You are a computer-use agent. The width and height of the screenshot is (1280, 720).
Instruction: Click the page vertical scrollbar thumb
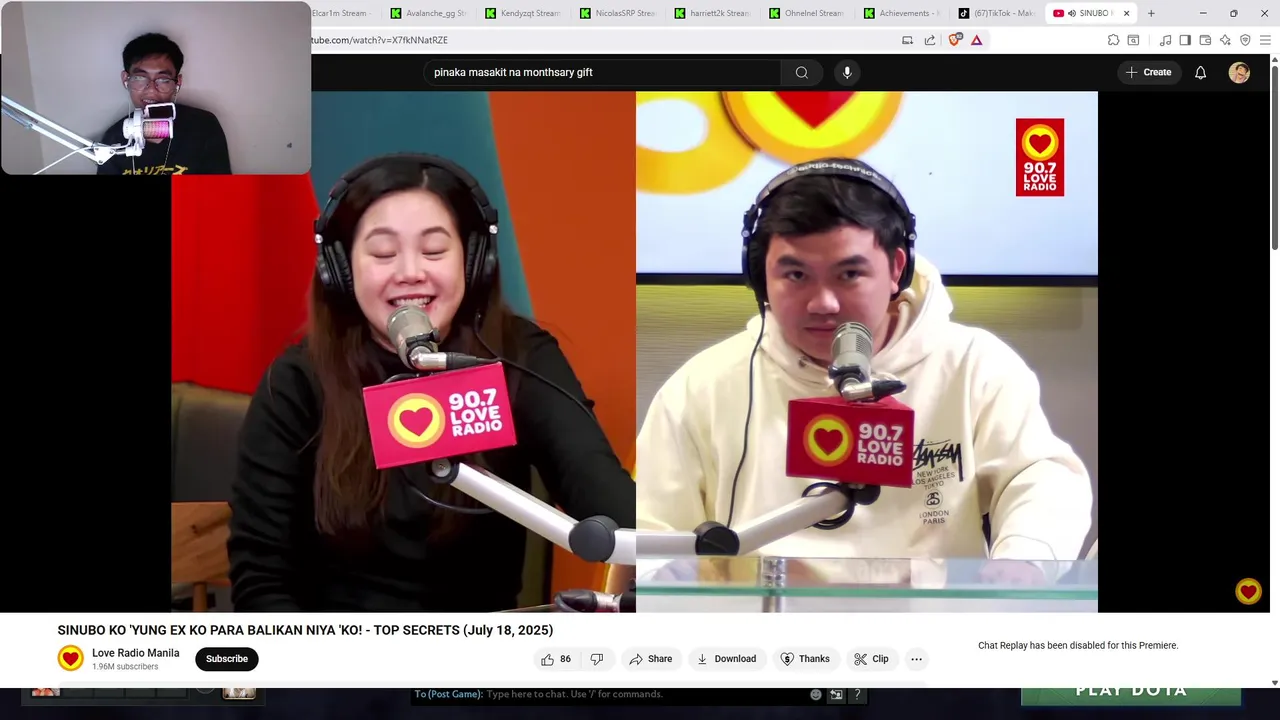pos(1274,156)
